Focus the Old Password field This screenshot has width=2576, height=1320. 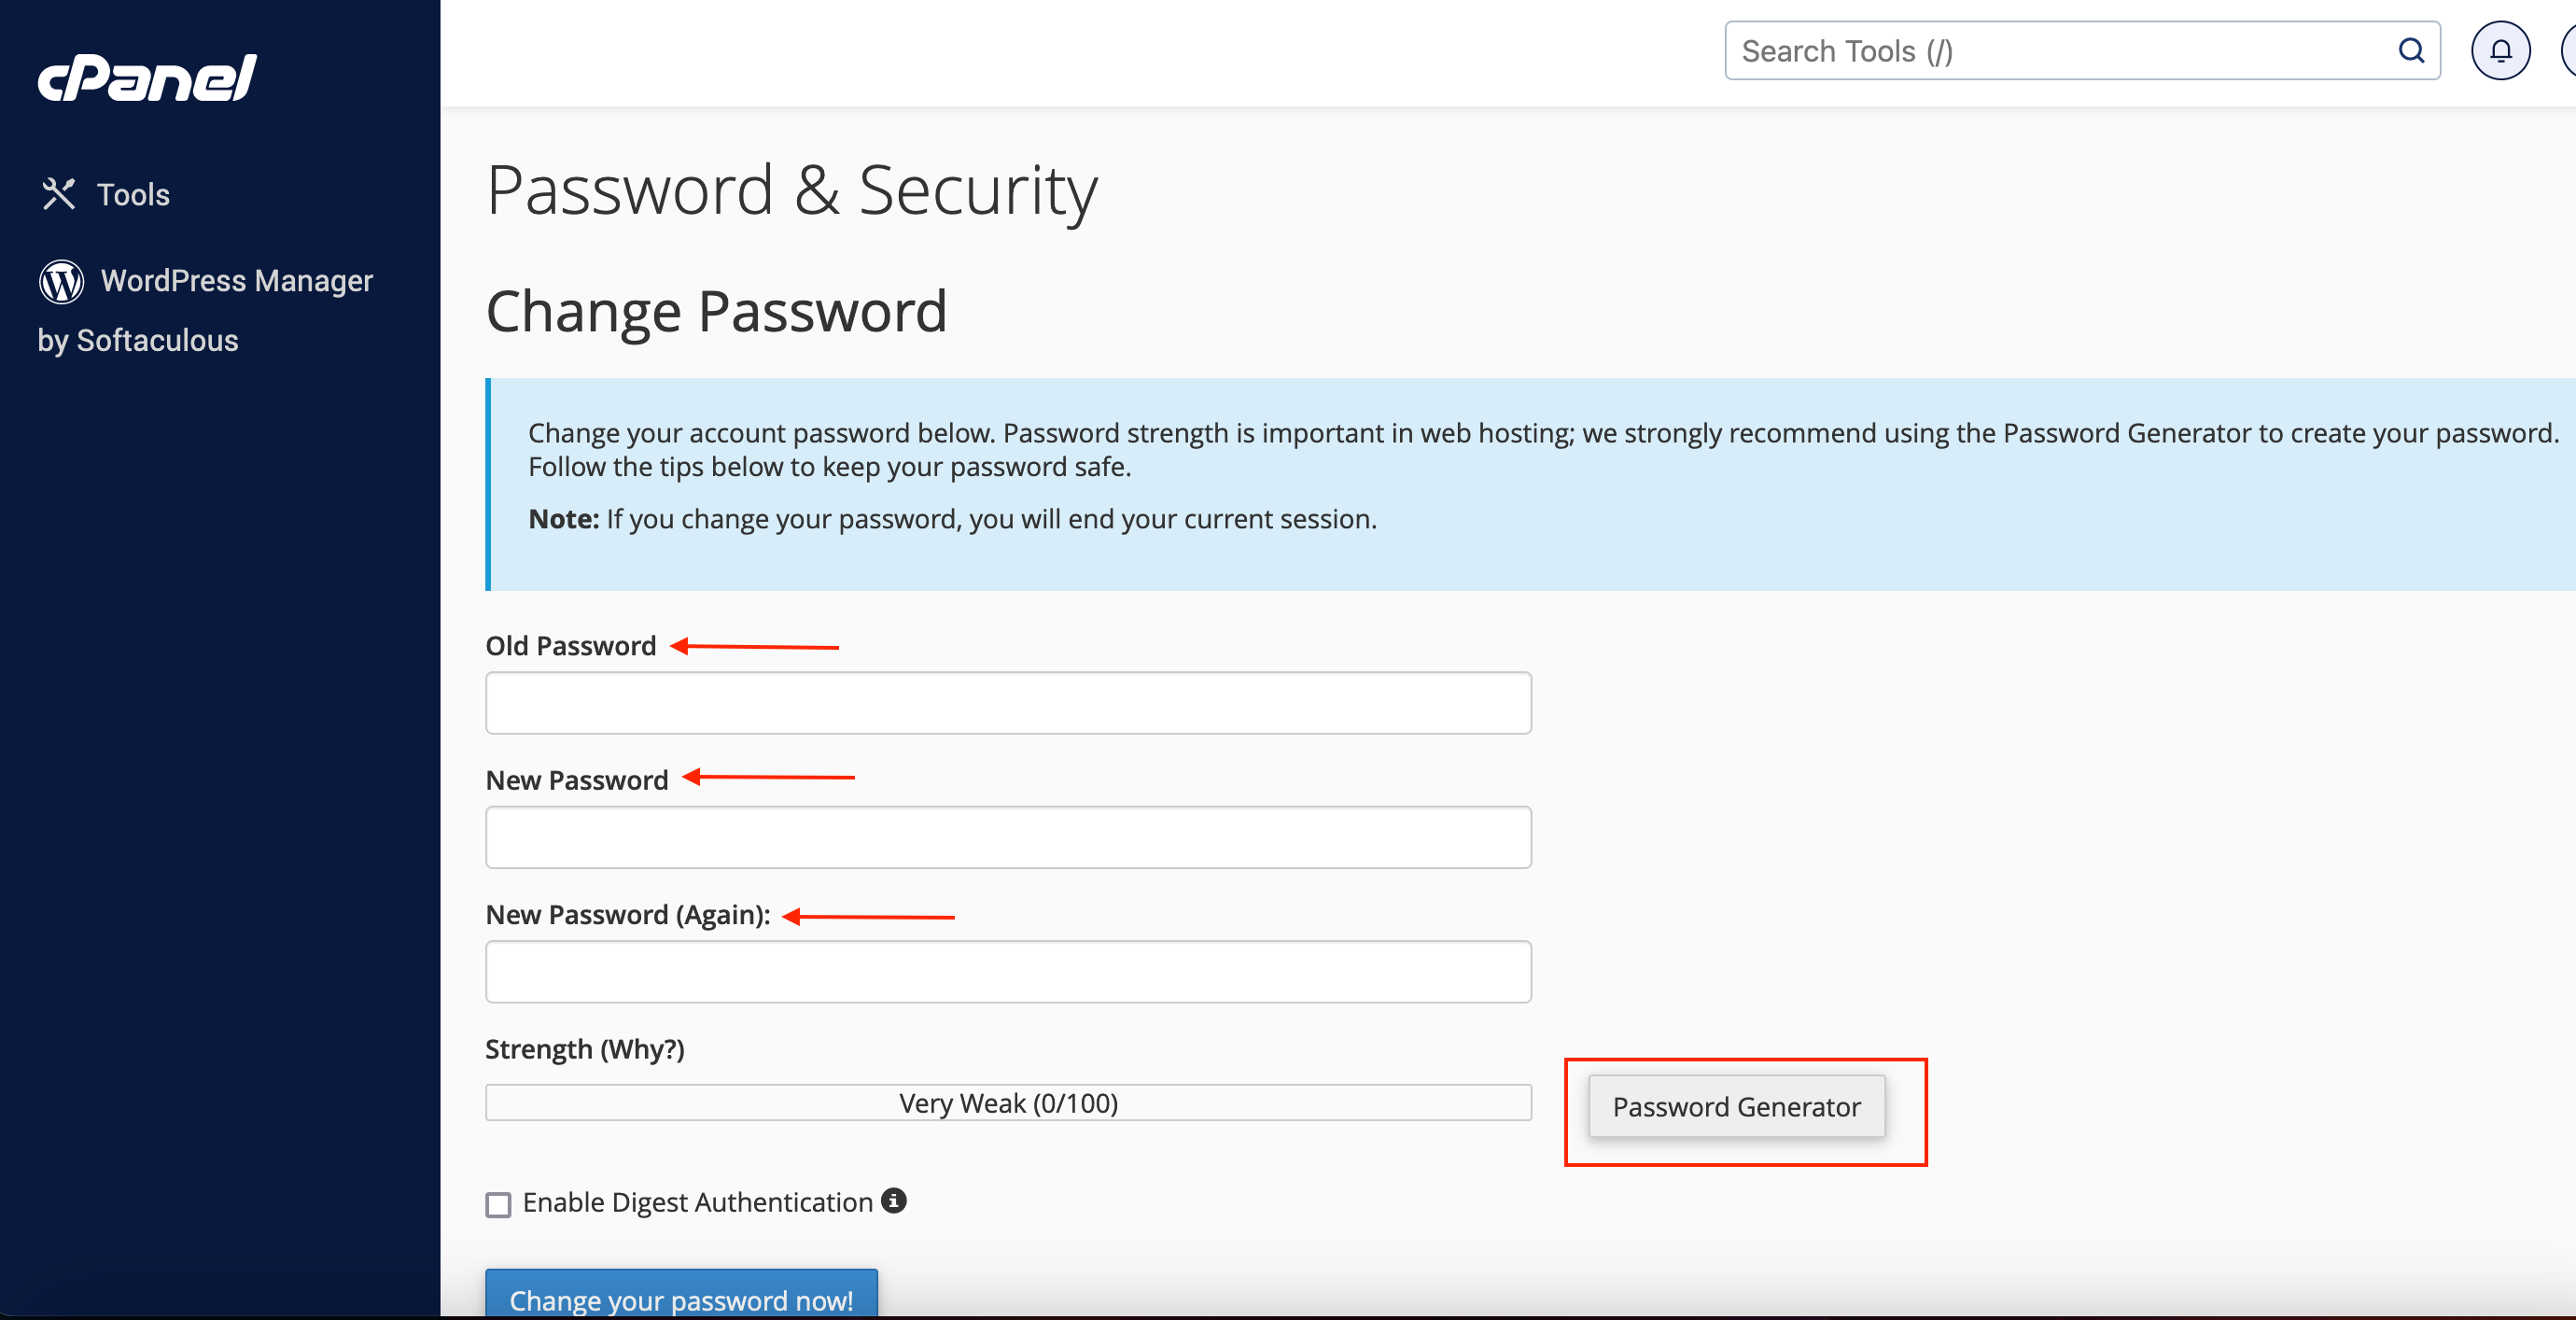[1008, 703]
